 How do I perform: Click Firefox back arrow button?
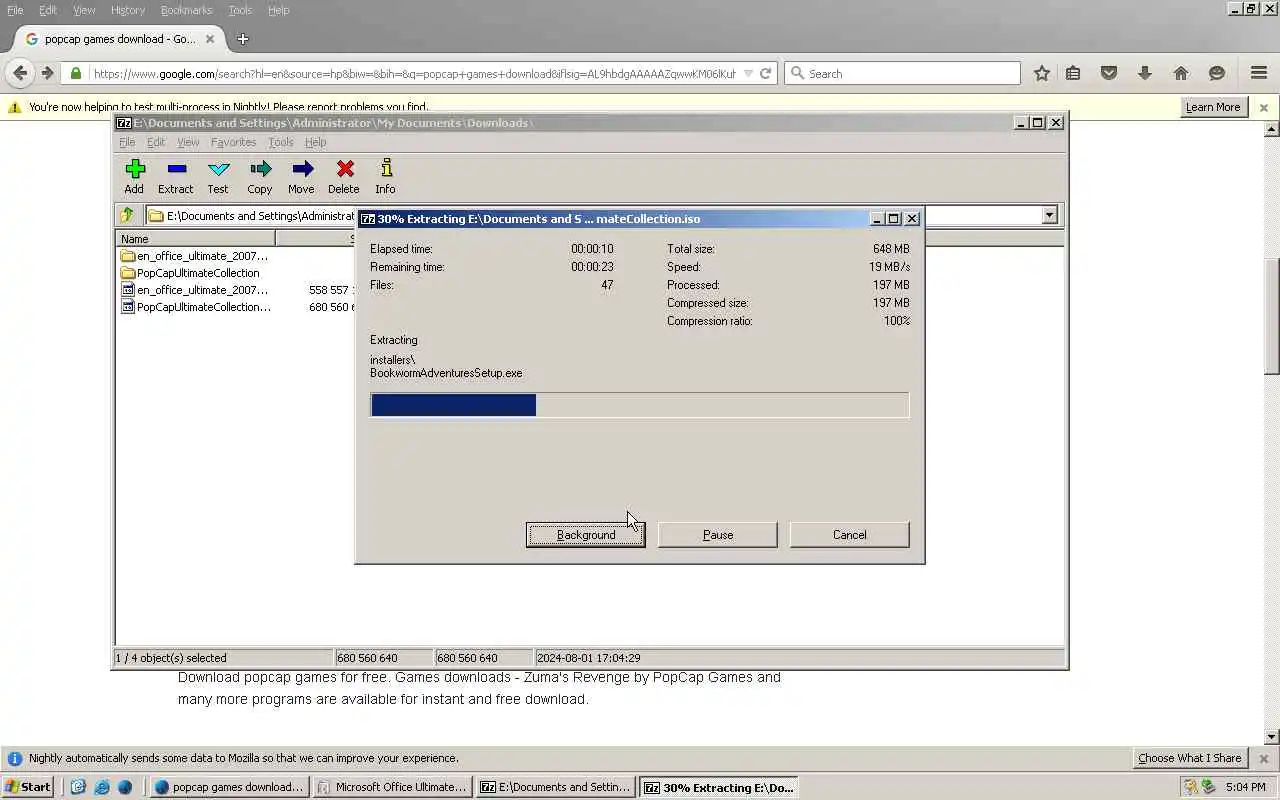click(x=20, y=73)
